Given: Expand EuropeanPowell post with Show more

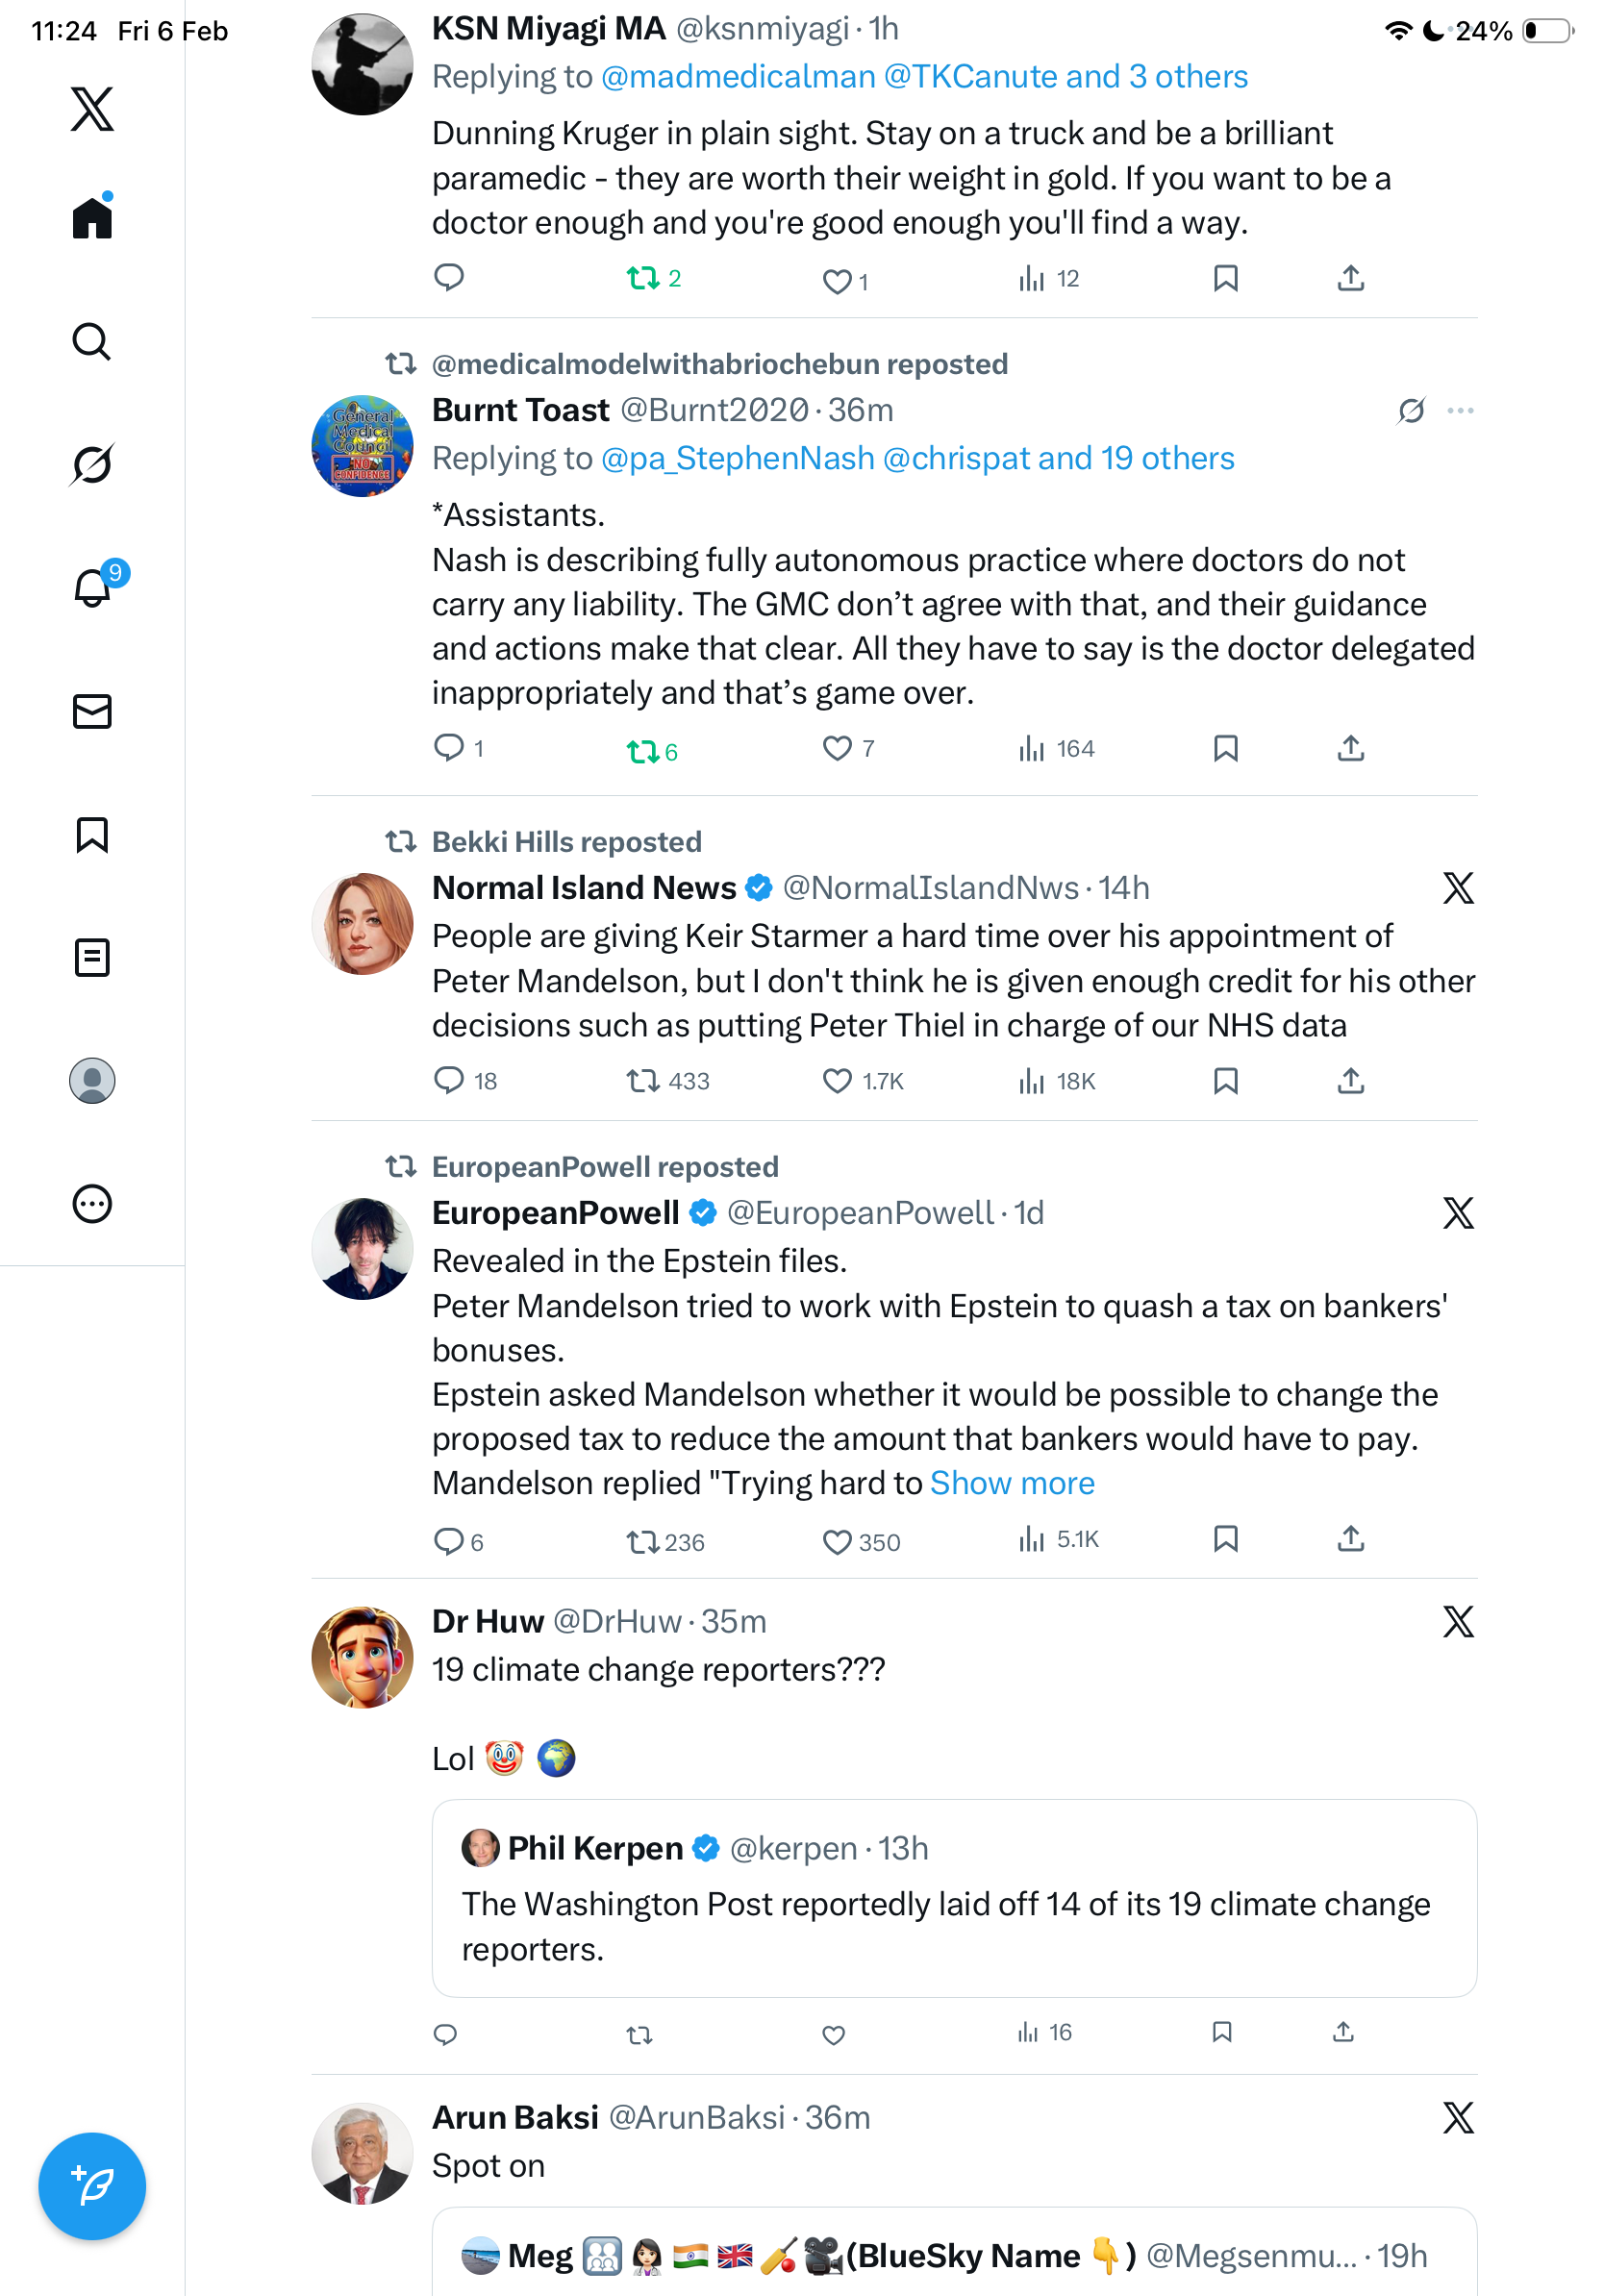Looking at the screenshot, I should click(x=1012, y=1483).
